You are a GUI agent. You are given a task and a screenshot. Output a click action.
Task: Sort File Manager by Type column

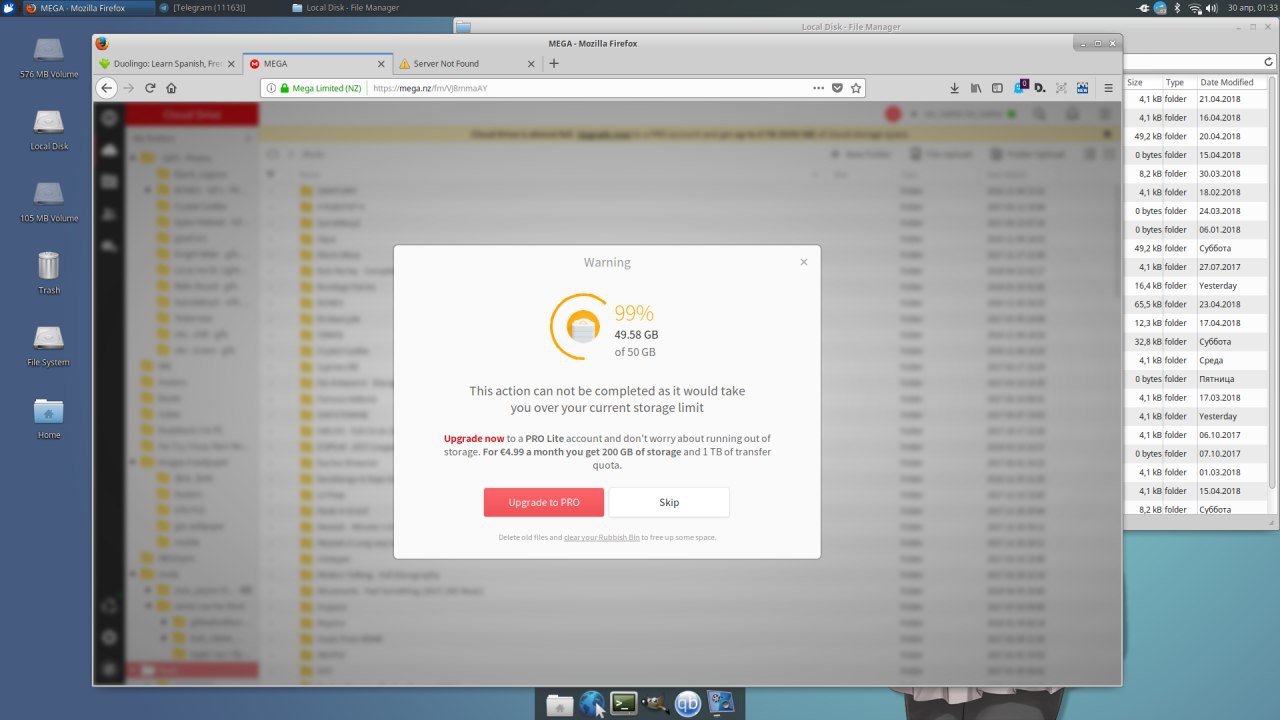[x=1179, y=82]
